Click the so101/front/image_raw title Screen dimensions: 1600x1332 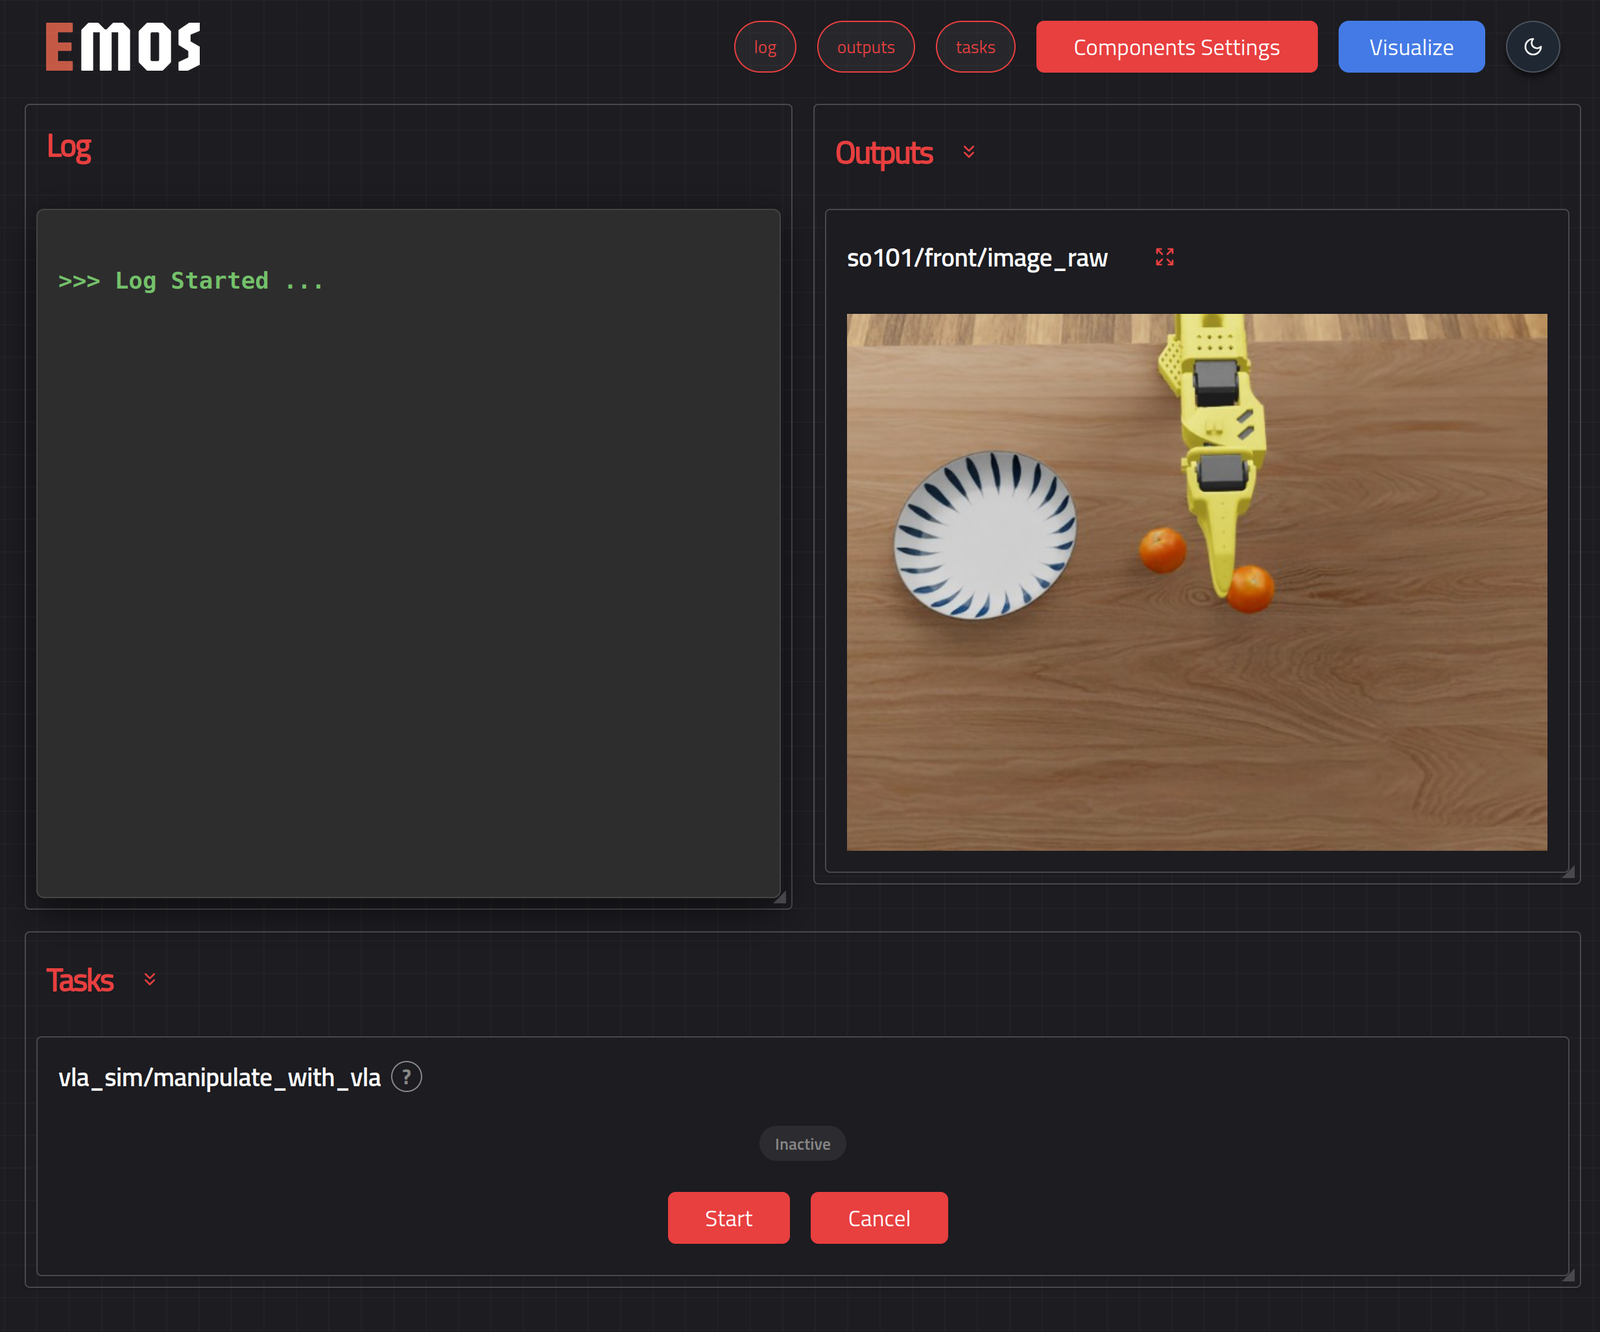(x=977, y=258)
